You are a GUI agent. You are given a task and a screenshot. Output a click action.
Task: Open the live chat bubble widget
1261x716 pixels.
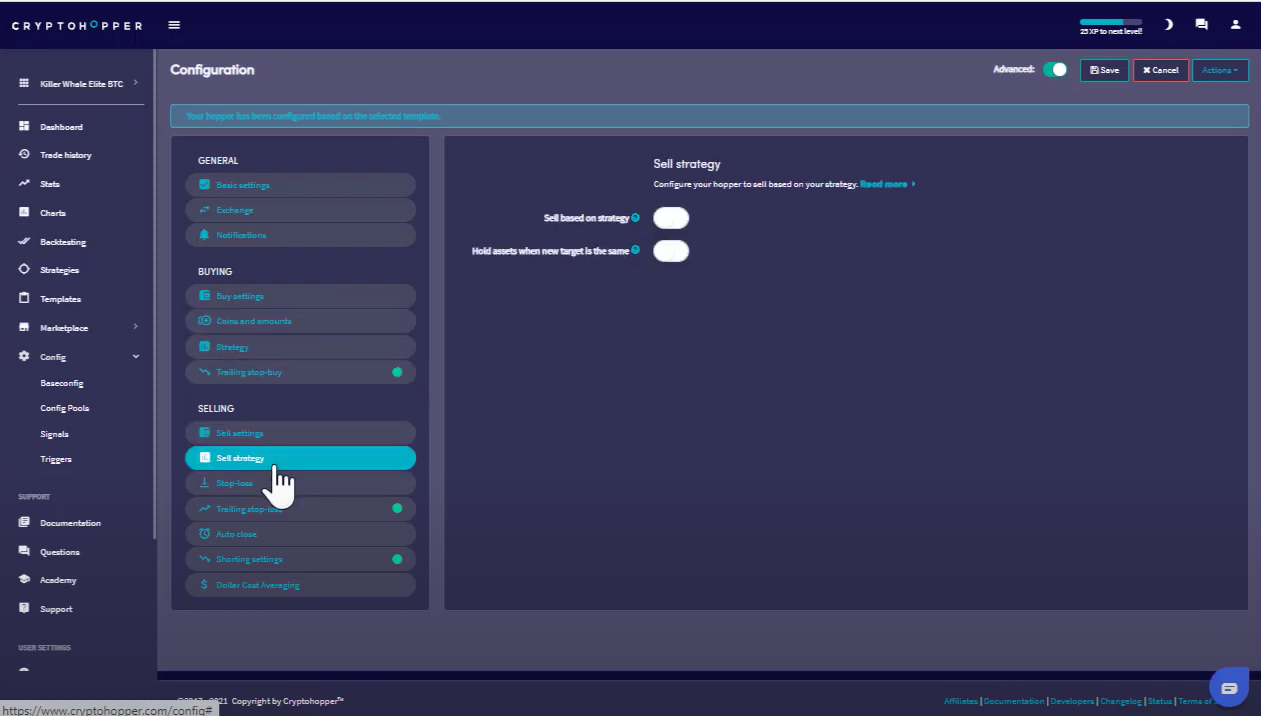click(x=1229, y=688)
